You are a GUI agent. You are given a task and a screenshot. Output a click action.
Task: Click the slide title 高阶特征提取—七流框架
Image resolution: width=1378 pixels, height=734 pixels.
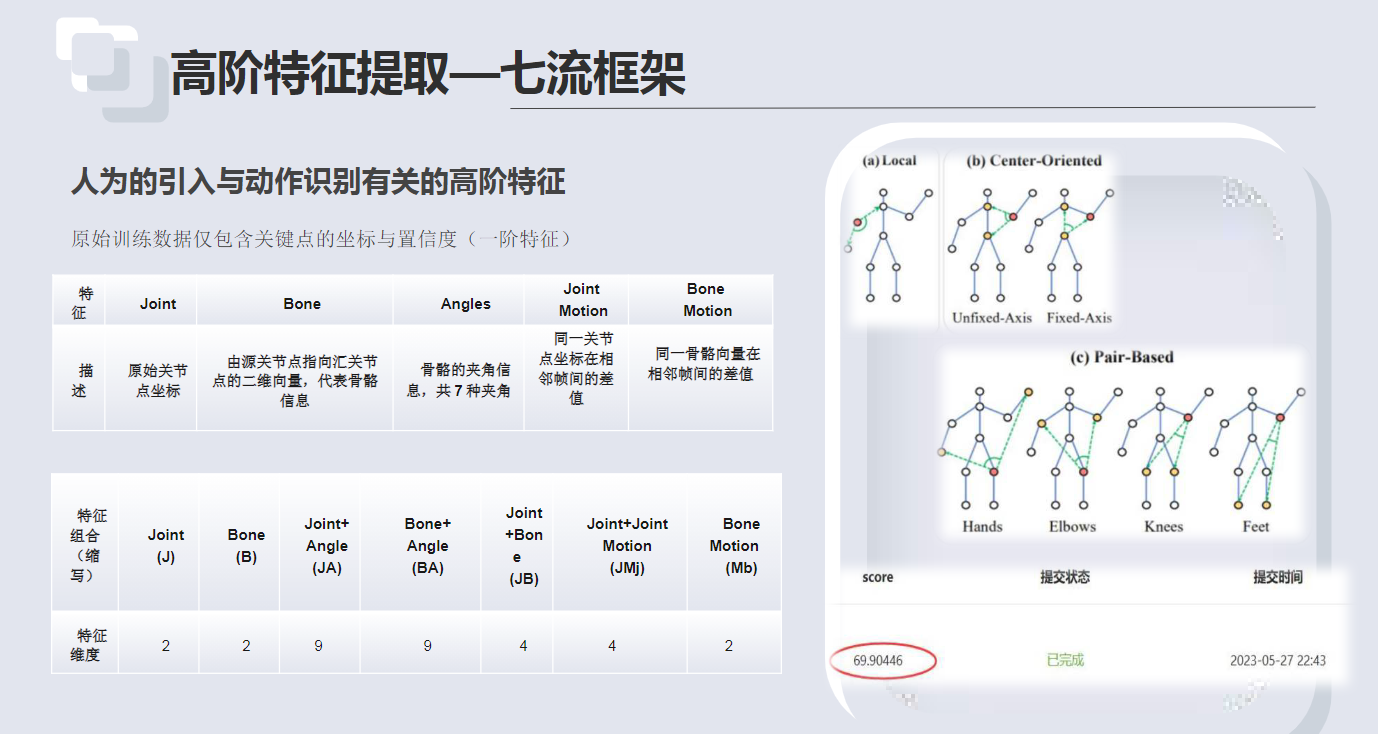(428, 72)
